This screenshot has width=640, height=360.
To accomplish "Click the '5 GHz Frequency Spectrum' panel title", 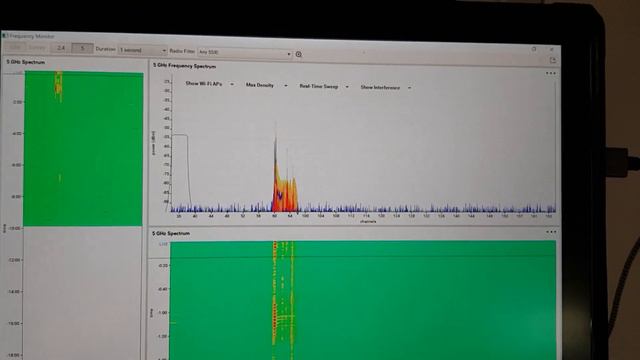I will pyautogui.click(x=184, y=66).
